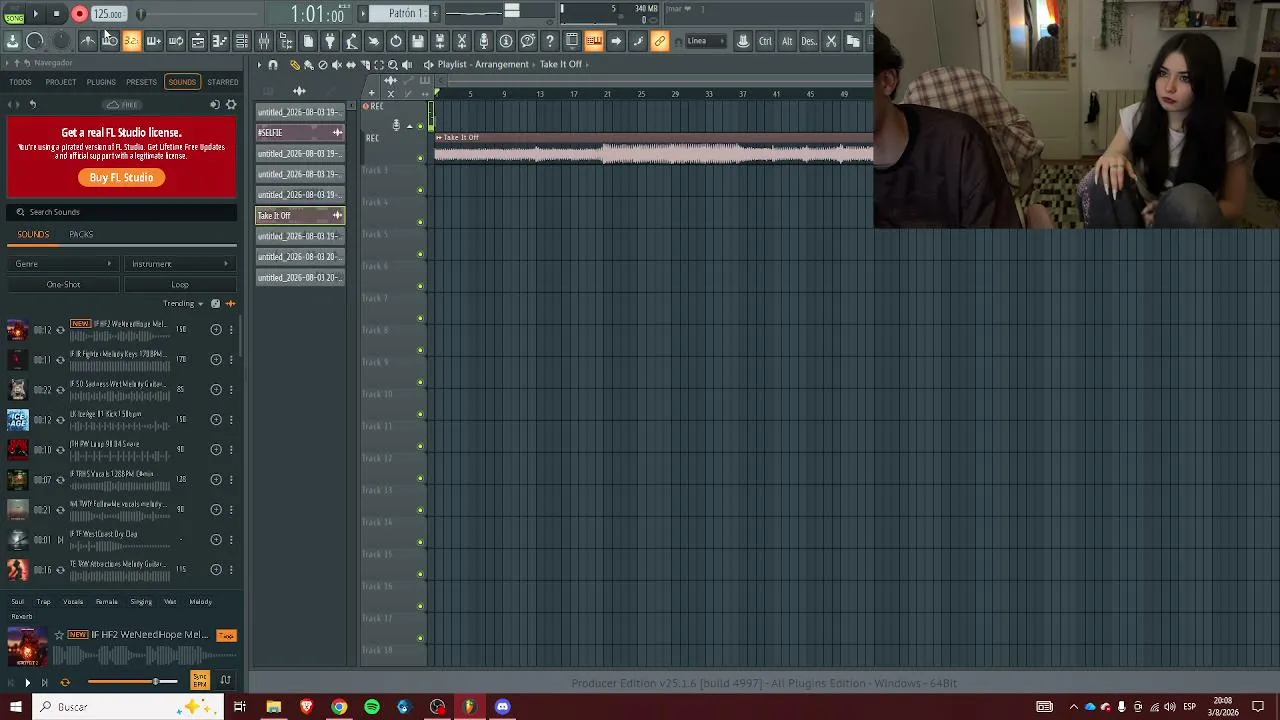The height and width of the screenshot is (720, 1280).
Task: Toggle the metronome button
Action: click(x=87, y=41)
